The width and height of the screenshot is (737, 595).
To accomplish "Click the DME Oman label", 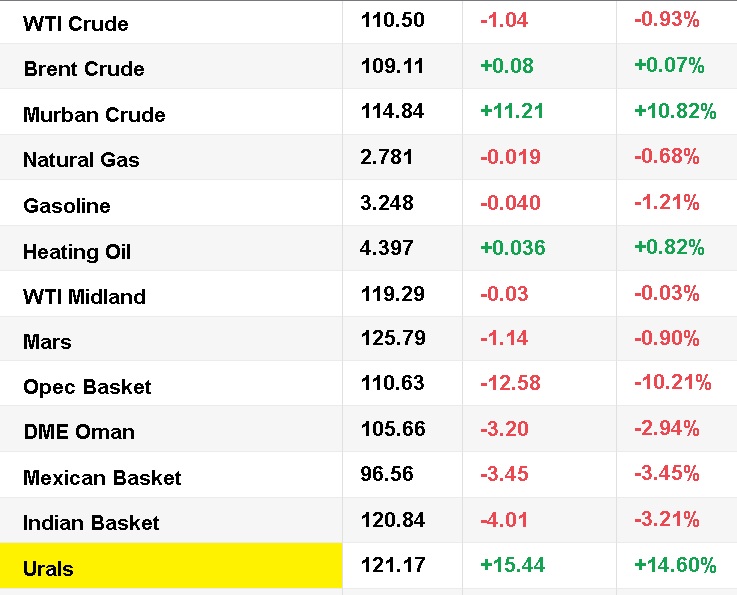I will click(79, 432).
